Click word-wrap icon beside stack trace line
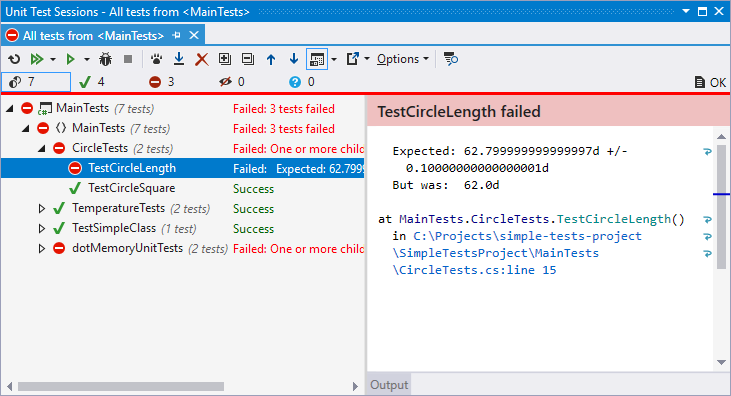Viewport: 731px width, 396px height. (707, 219)
